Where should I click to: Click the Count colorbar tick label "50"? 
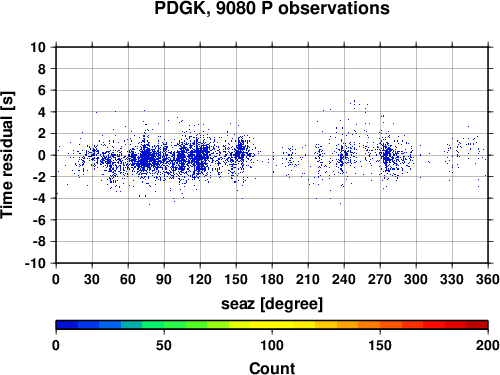coord(164,345)
